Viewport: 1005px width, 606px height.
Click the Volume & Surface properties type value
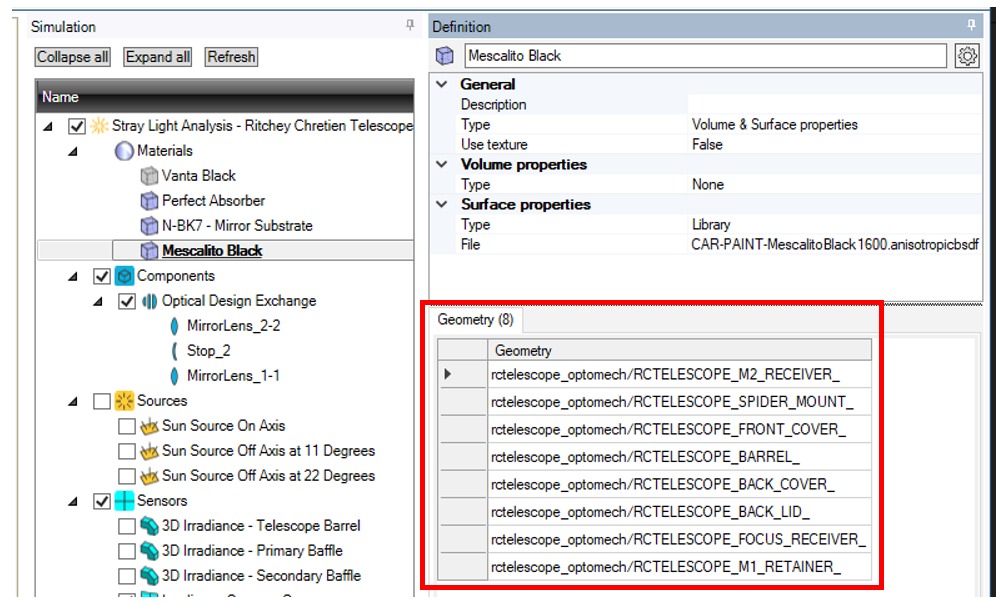coord(774,124)
